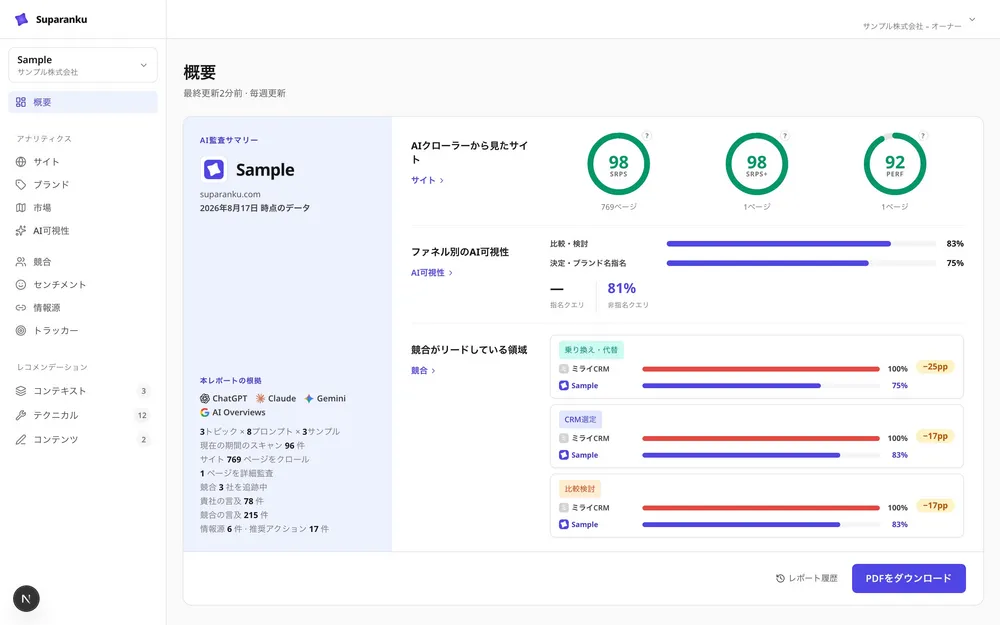1000x625 pixels.
Task: Click the 81% 非指名クエリ value
Action: (621, 288)
